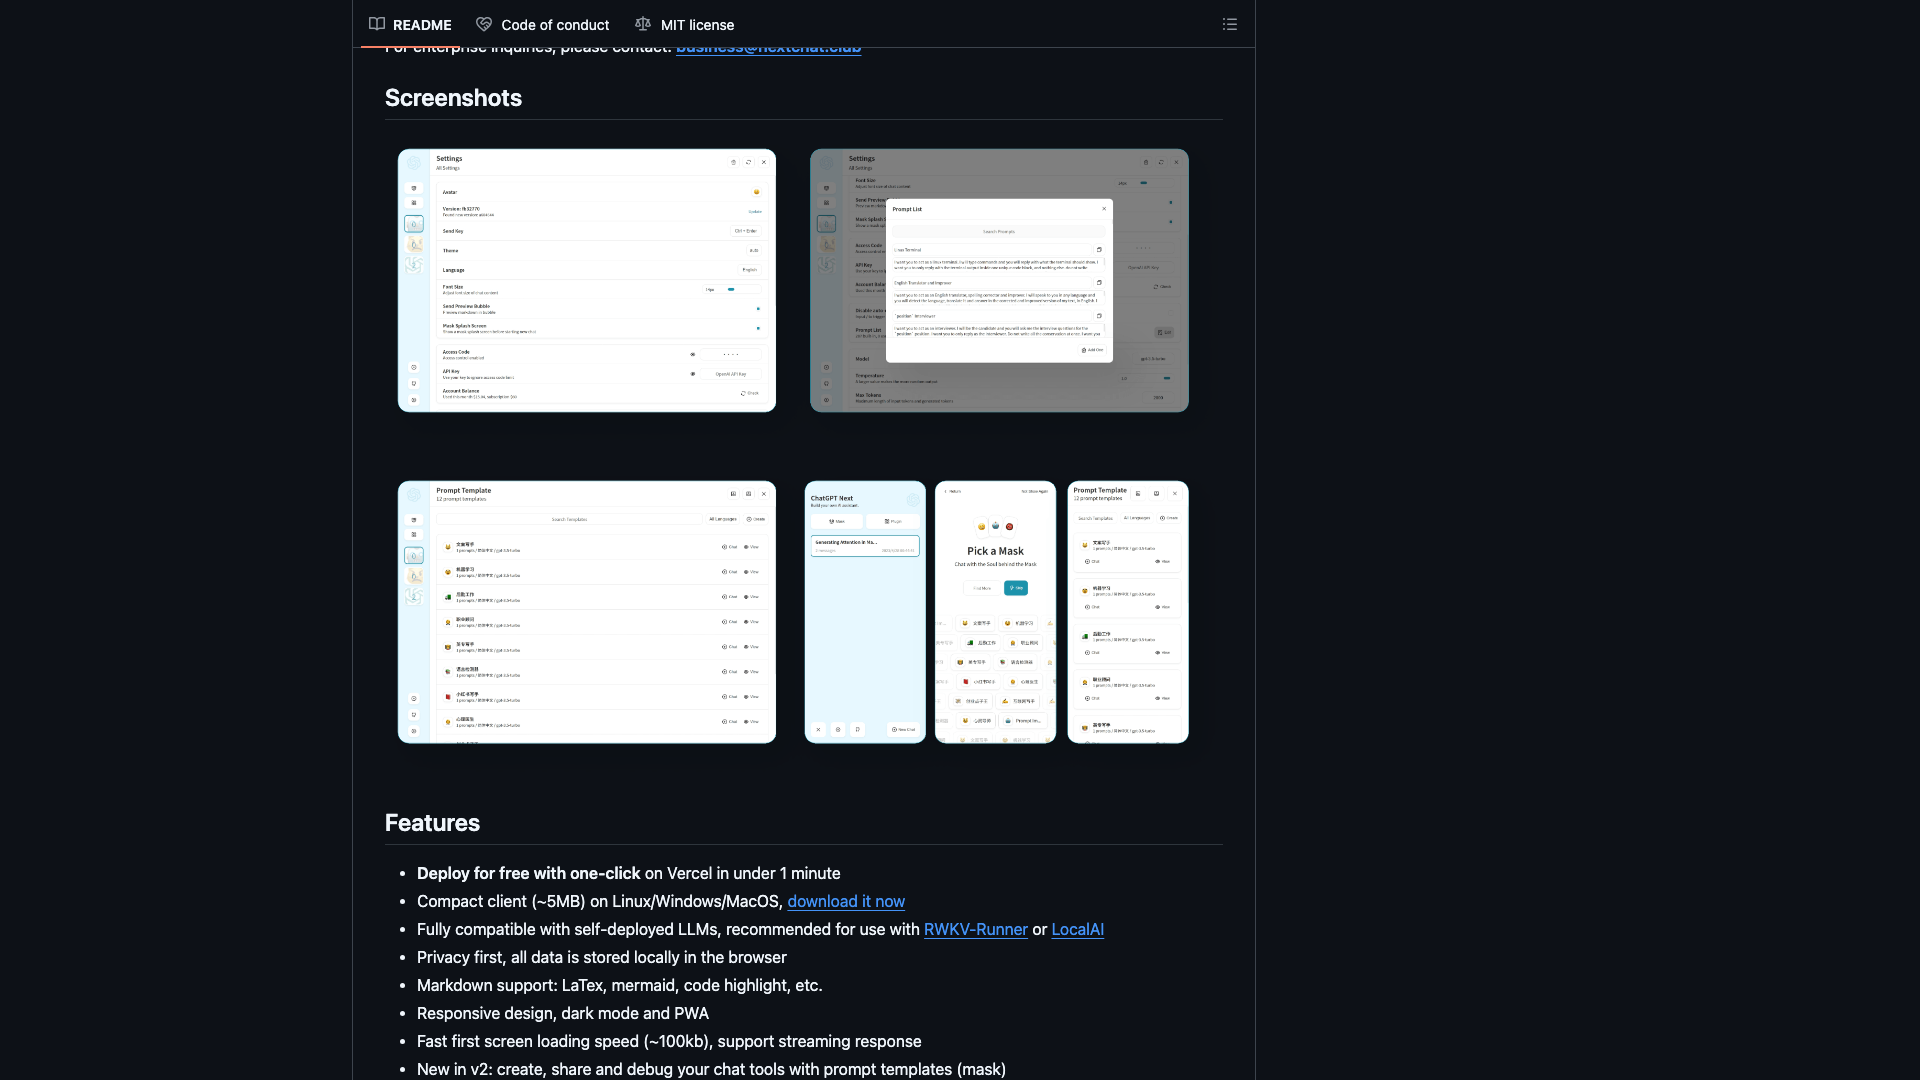This screenshot has width=1920, height=1080.
Task: Open the ChatGPT Next mobile screenshot
Action: coord(865,612)
